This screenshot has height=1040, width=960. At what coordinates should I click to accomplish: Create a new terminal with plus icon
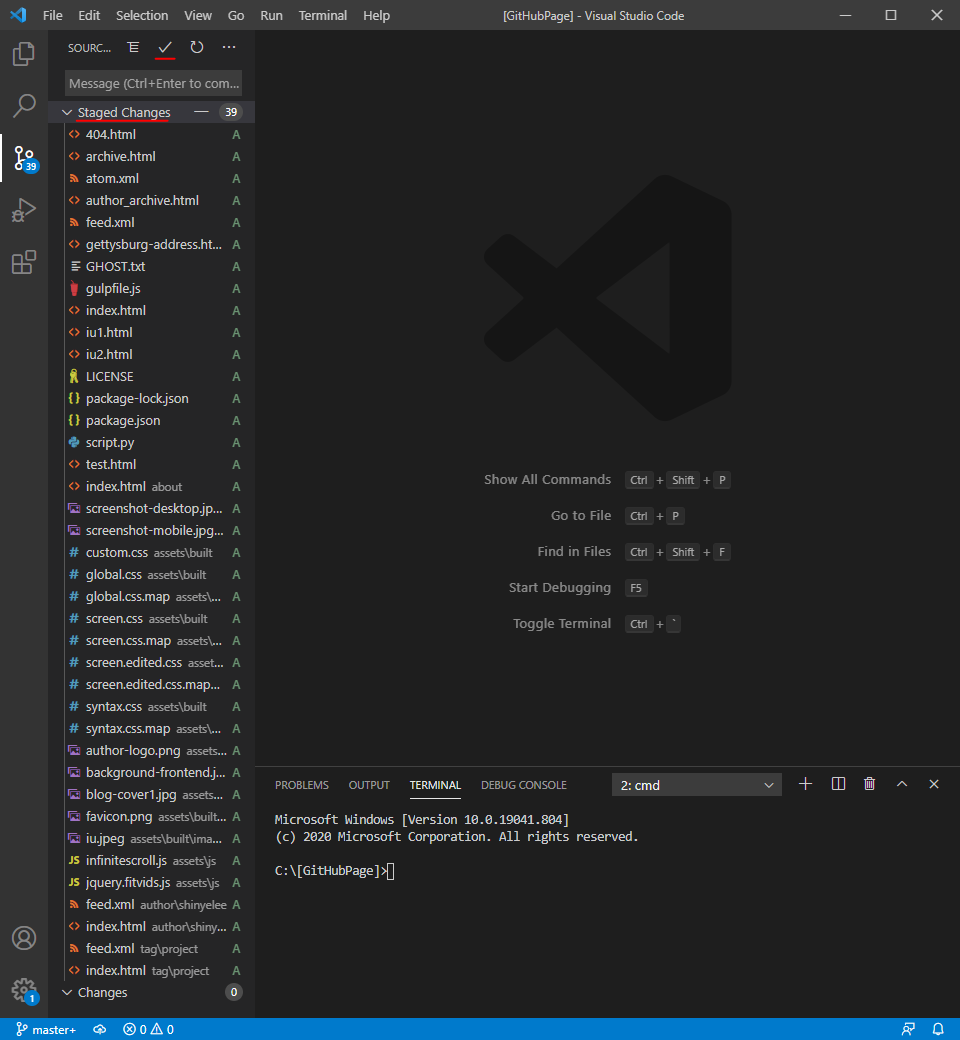point(805,784)
